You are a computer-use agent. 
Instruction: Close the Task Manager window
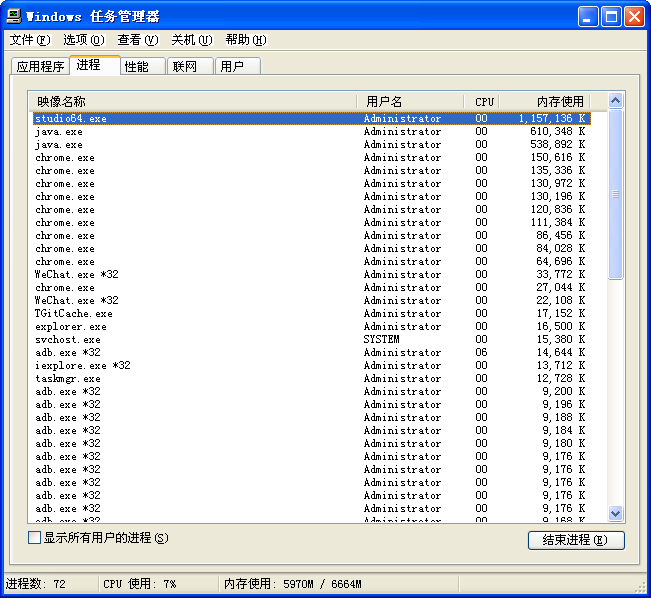click(x=634, y=17)
